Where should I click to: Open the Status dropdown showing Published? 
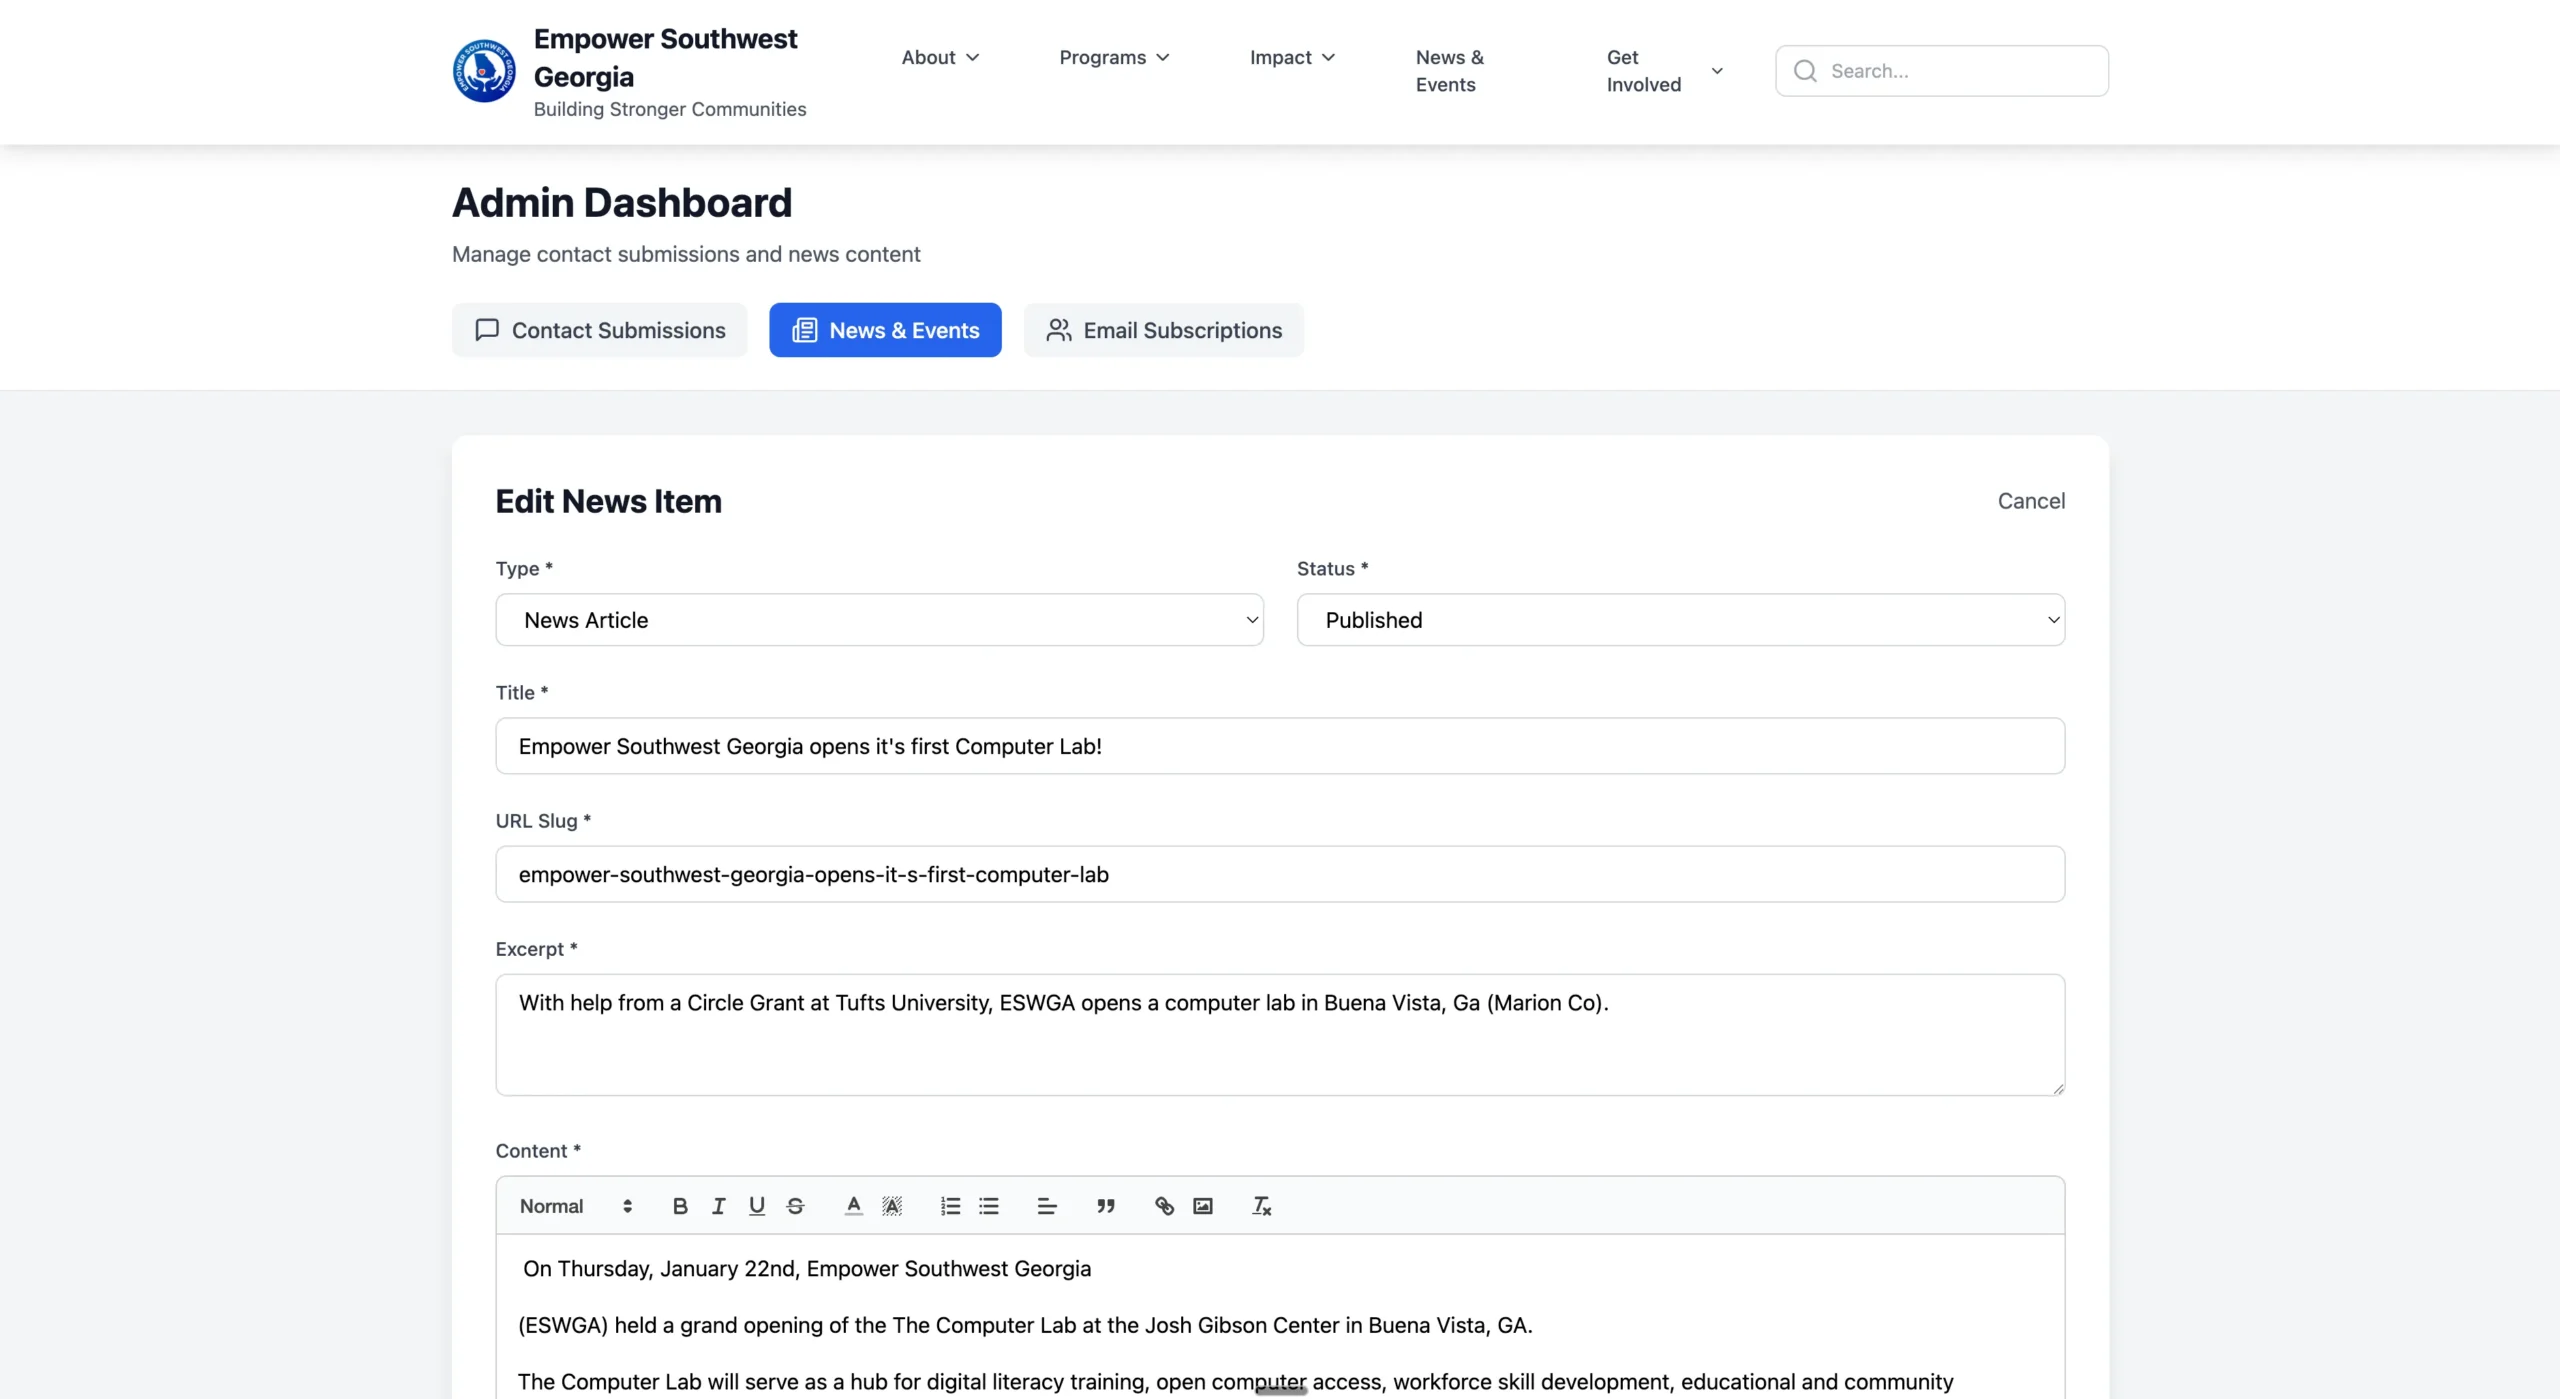(x=1681, y=620)
